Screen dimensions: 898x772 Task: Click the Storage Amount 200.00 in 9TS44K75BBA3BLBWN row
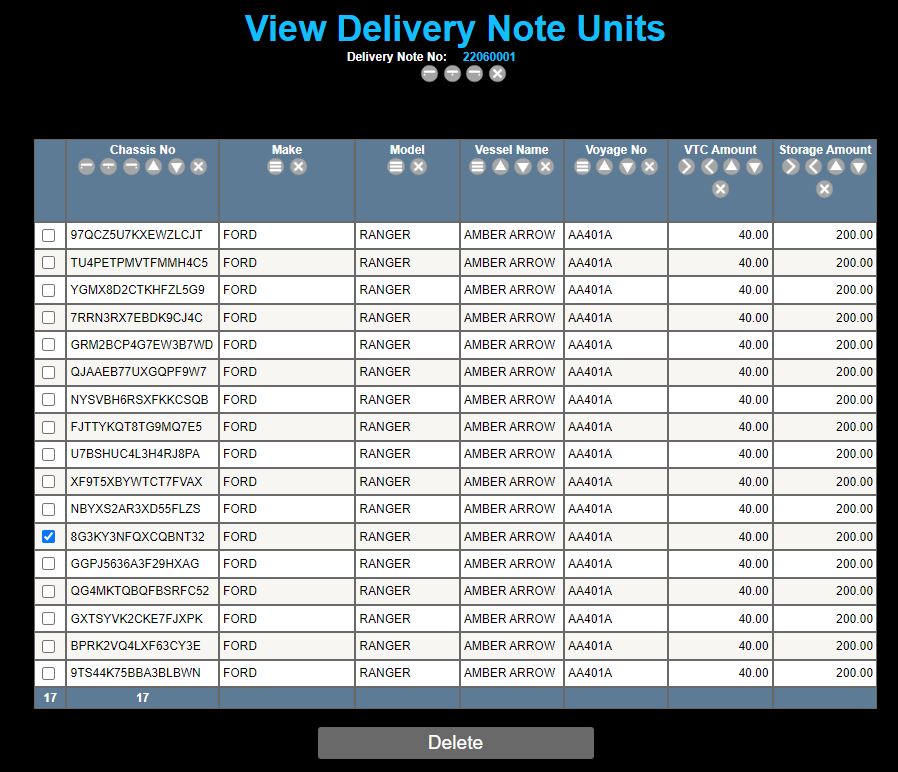click(854, 673)
